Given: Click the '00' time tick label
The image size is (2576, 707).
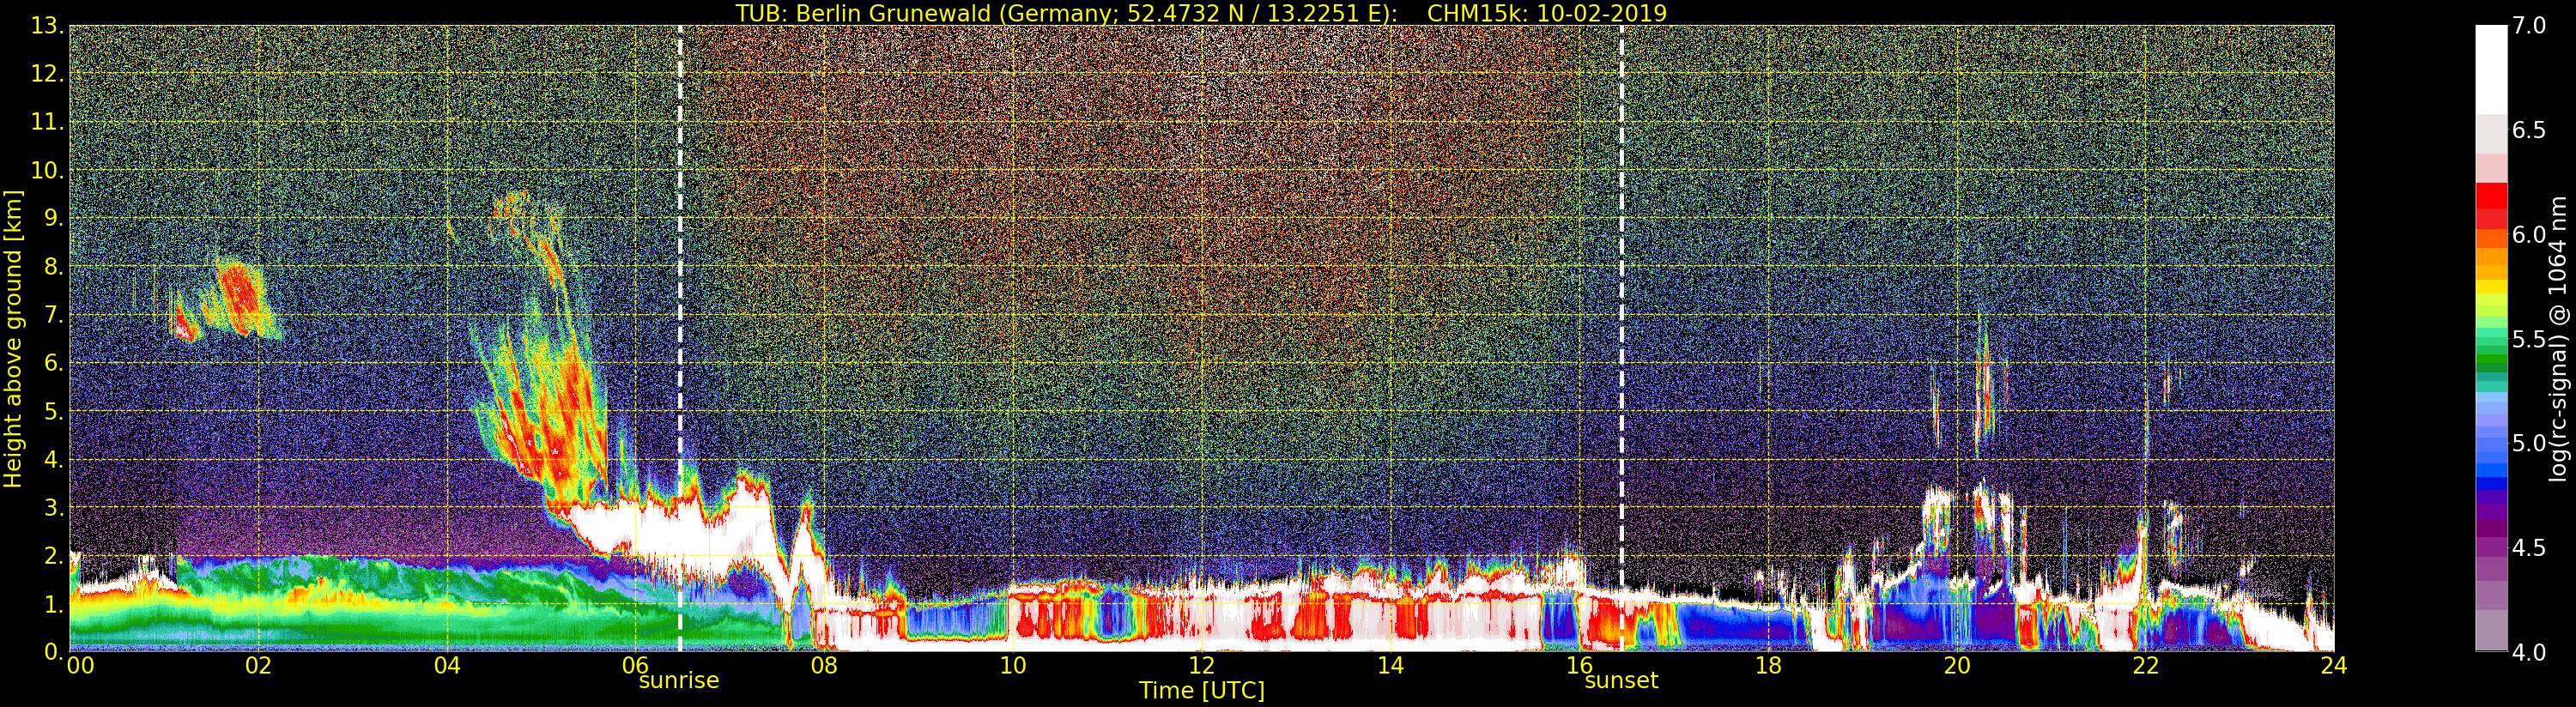Looking at the screenshot, I should pos(80,665).
